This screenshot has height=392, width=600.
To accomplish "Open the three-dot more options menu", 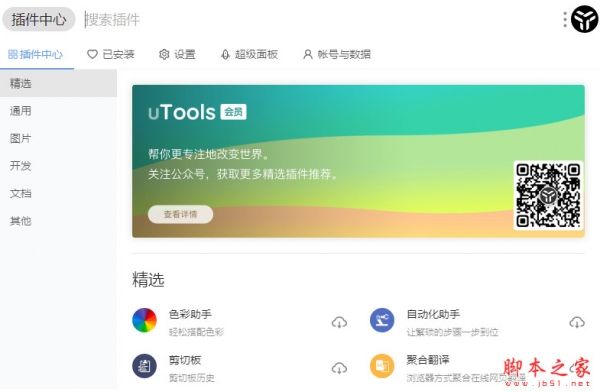I will tap(565, 19).
